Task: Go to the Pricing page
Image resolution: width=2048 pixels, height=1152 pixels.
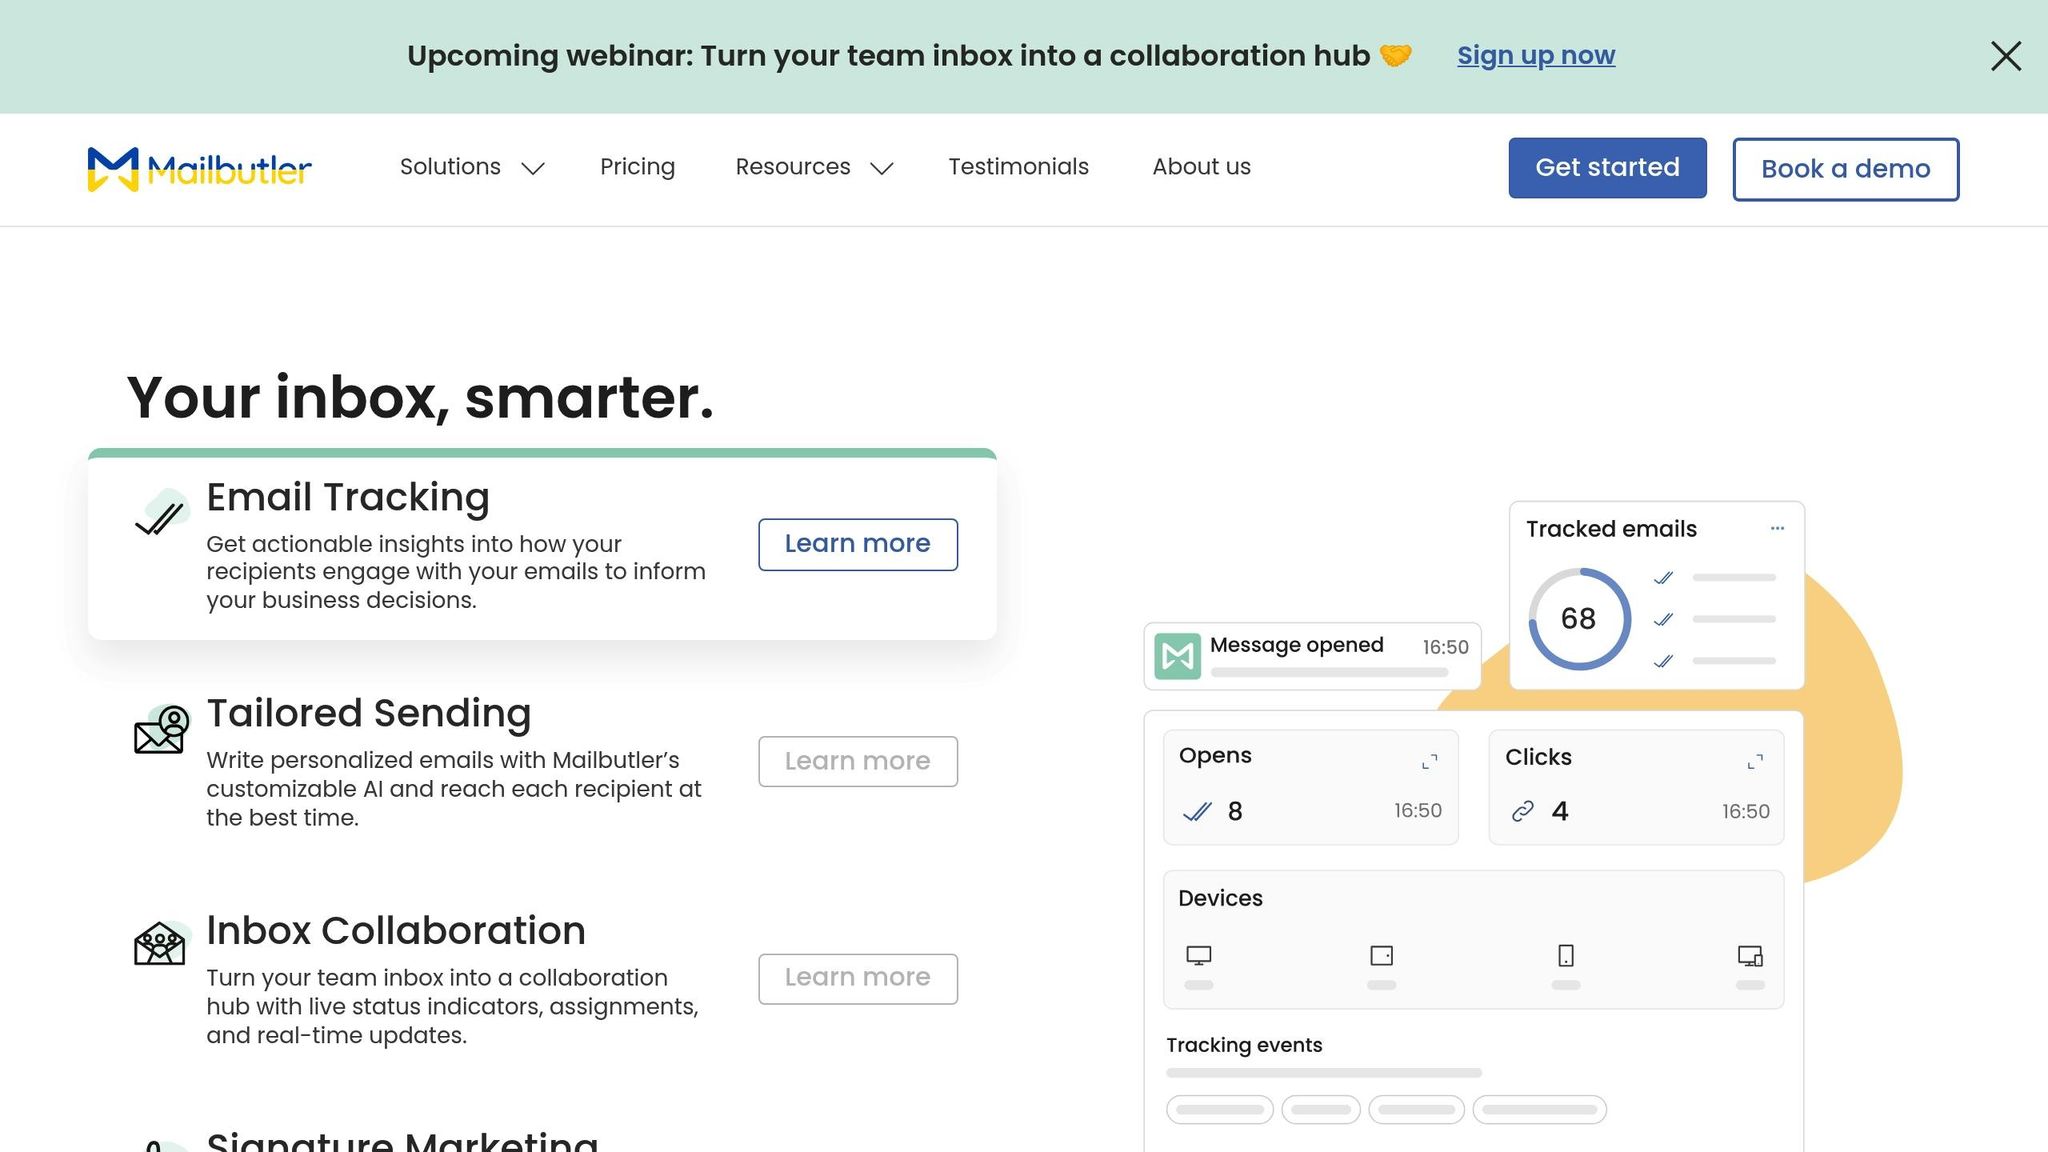Action: click(637, 167)
